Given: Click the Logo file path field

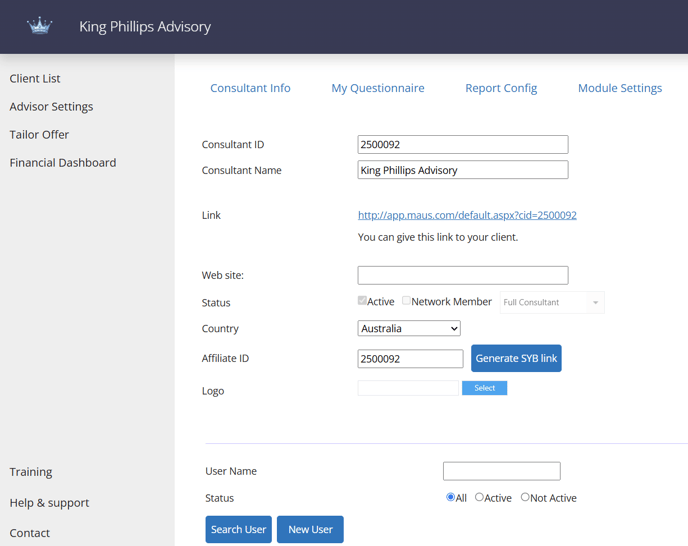Looking at the screenshot, I should tap(408, 388).
